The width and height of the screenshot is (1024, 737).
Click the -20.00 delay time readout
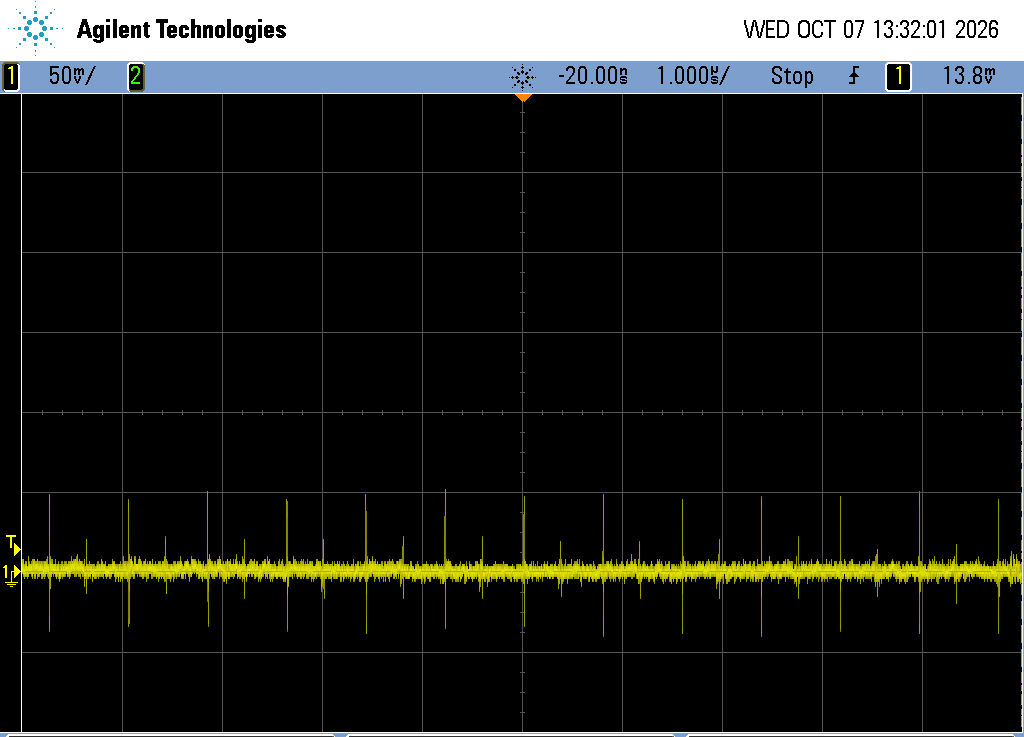pyautogui.click(x=593, y=76)
